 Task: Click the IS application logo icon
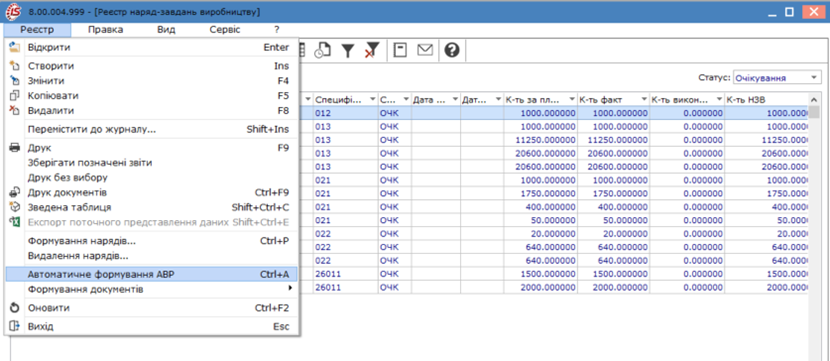pyautogui.click(x=12, y=11)
